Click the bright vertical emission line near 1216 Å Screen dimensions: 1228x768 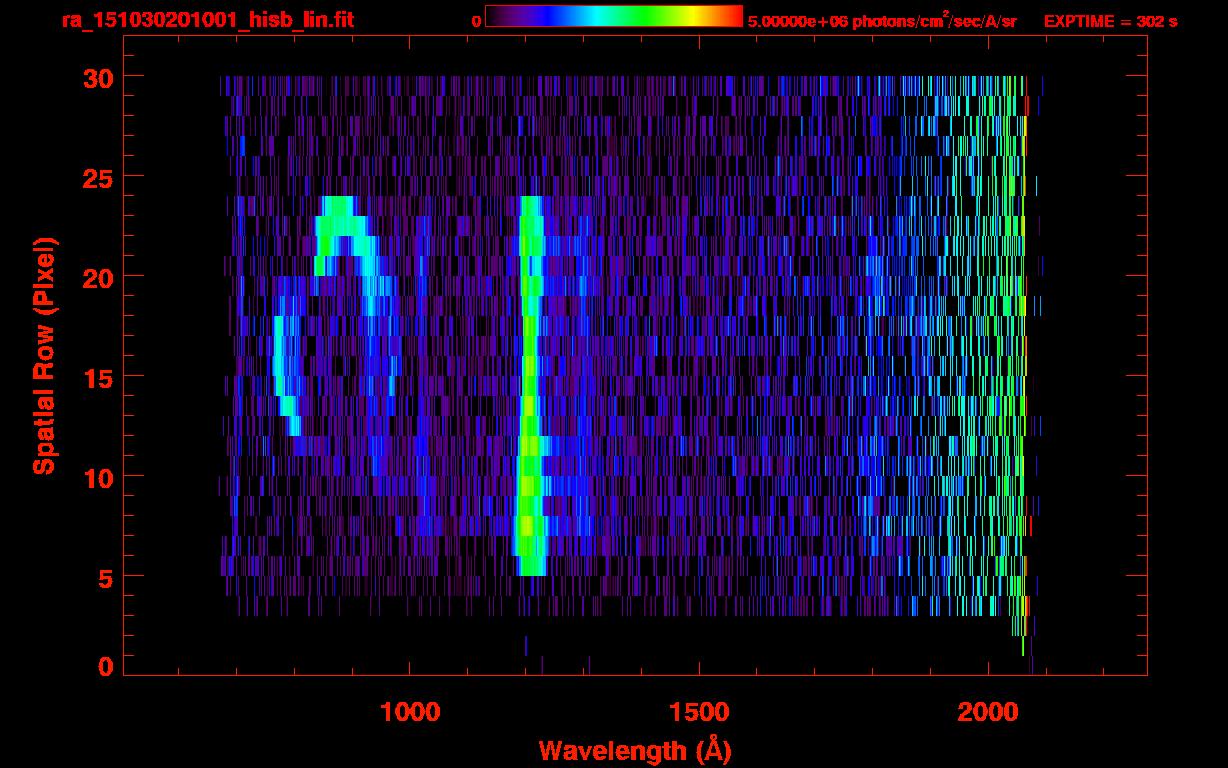(x=529, y=386)
